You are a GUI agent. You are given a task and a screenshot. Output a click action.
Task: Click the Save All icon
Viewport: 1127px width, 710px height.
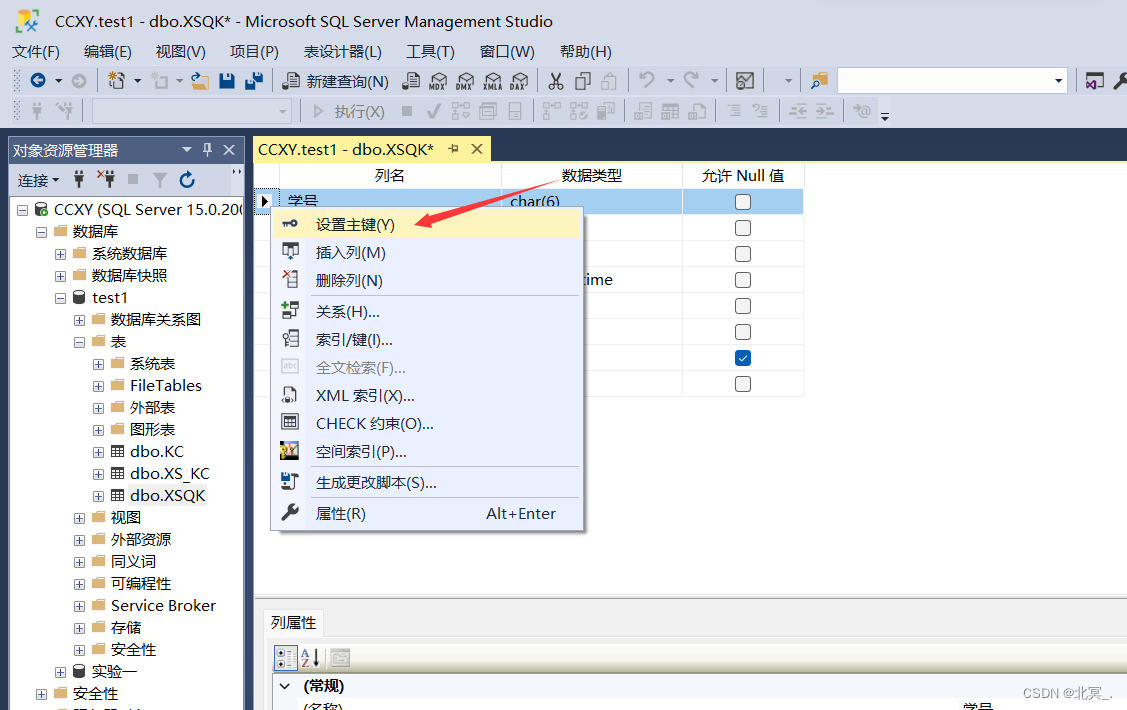pos(254,81)
